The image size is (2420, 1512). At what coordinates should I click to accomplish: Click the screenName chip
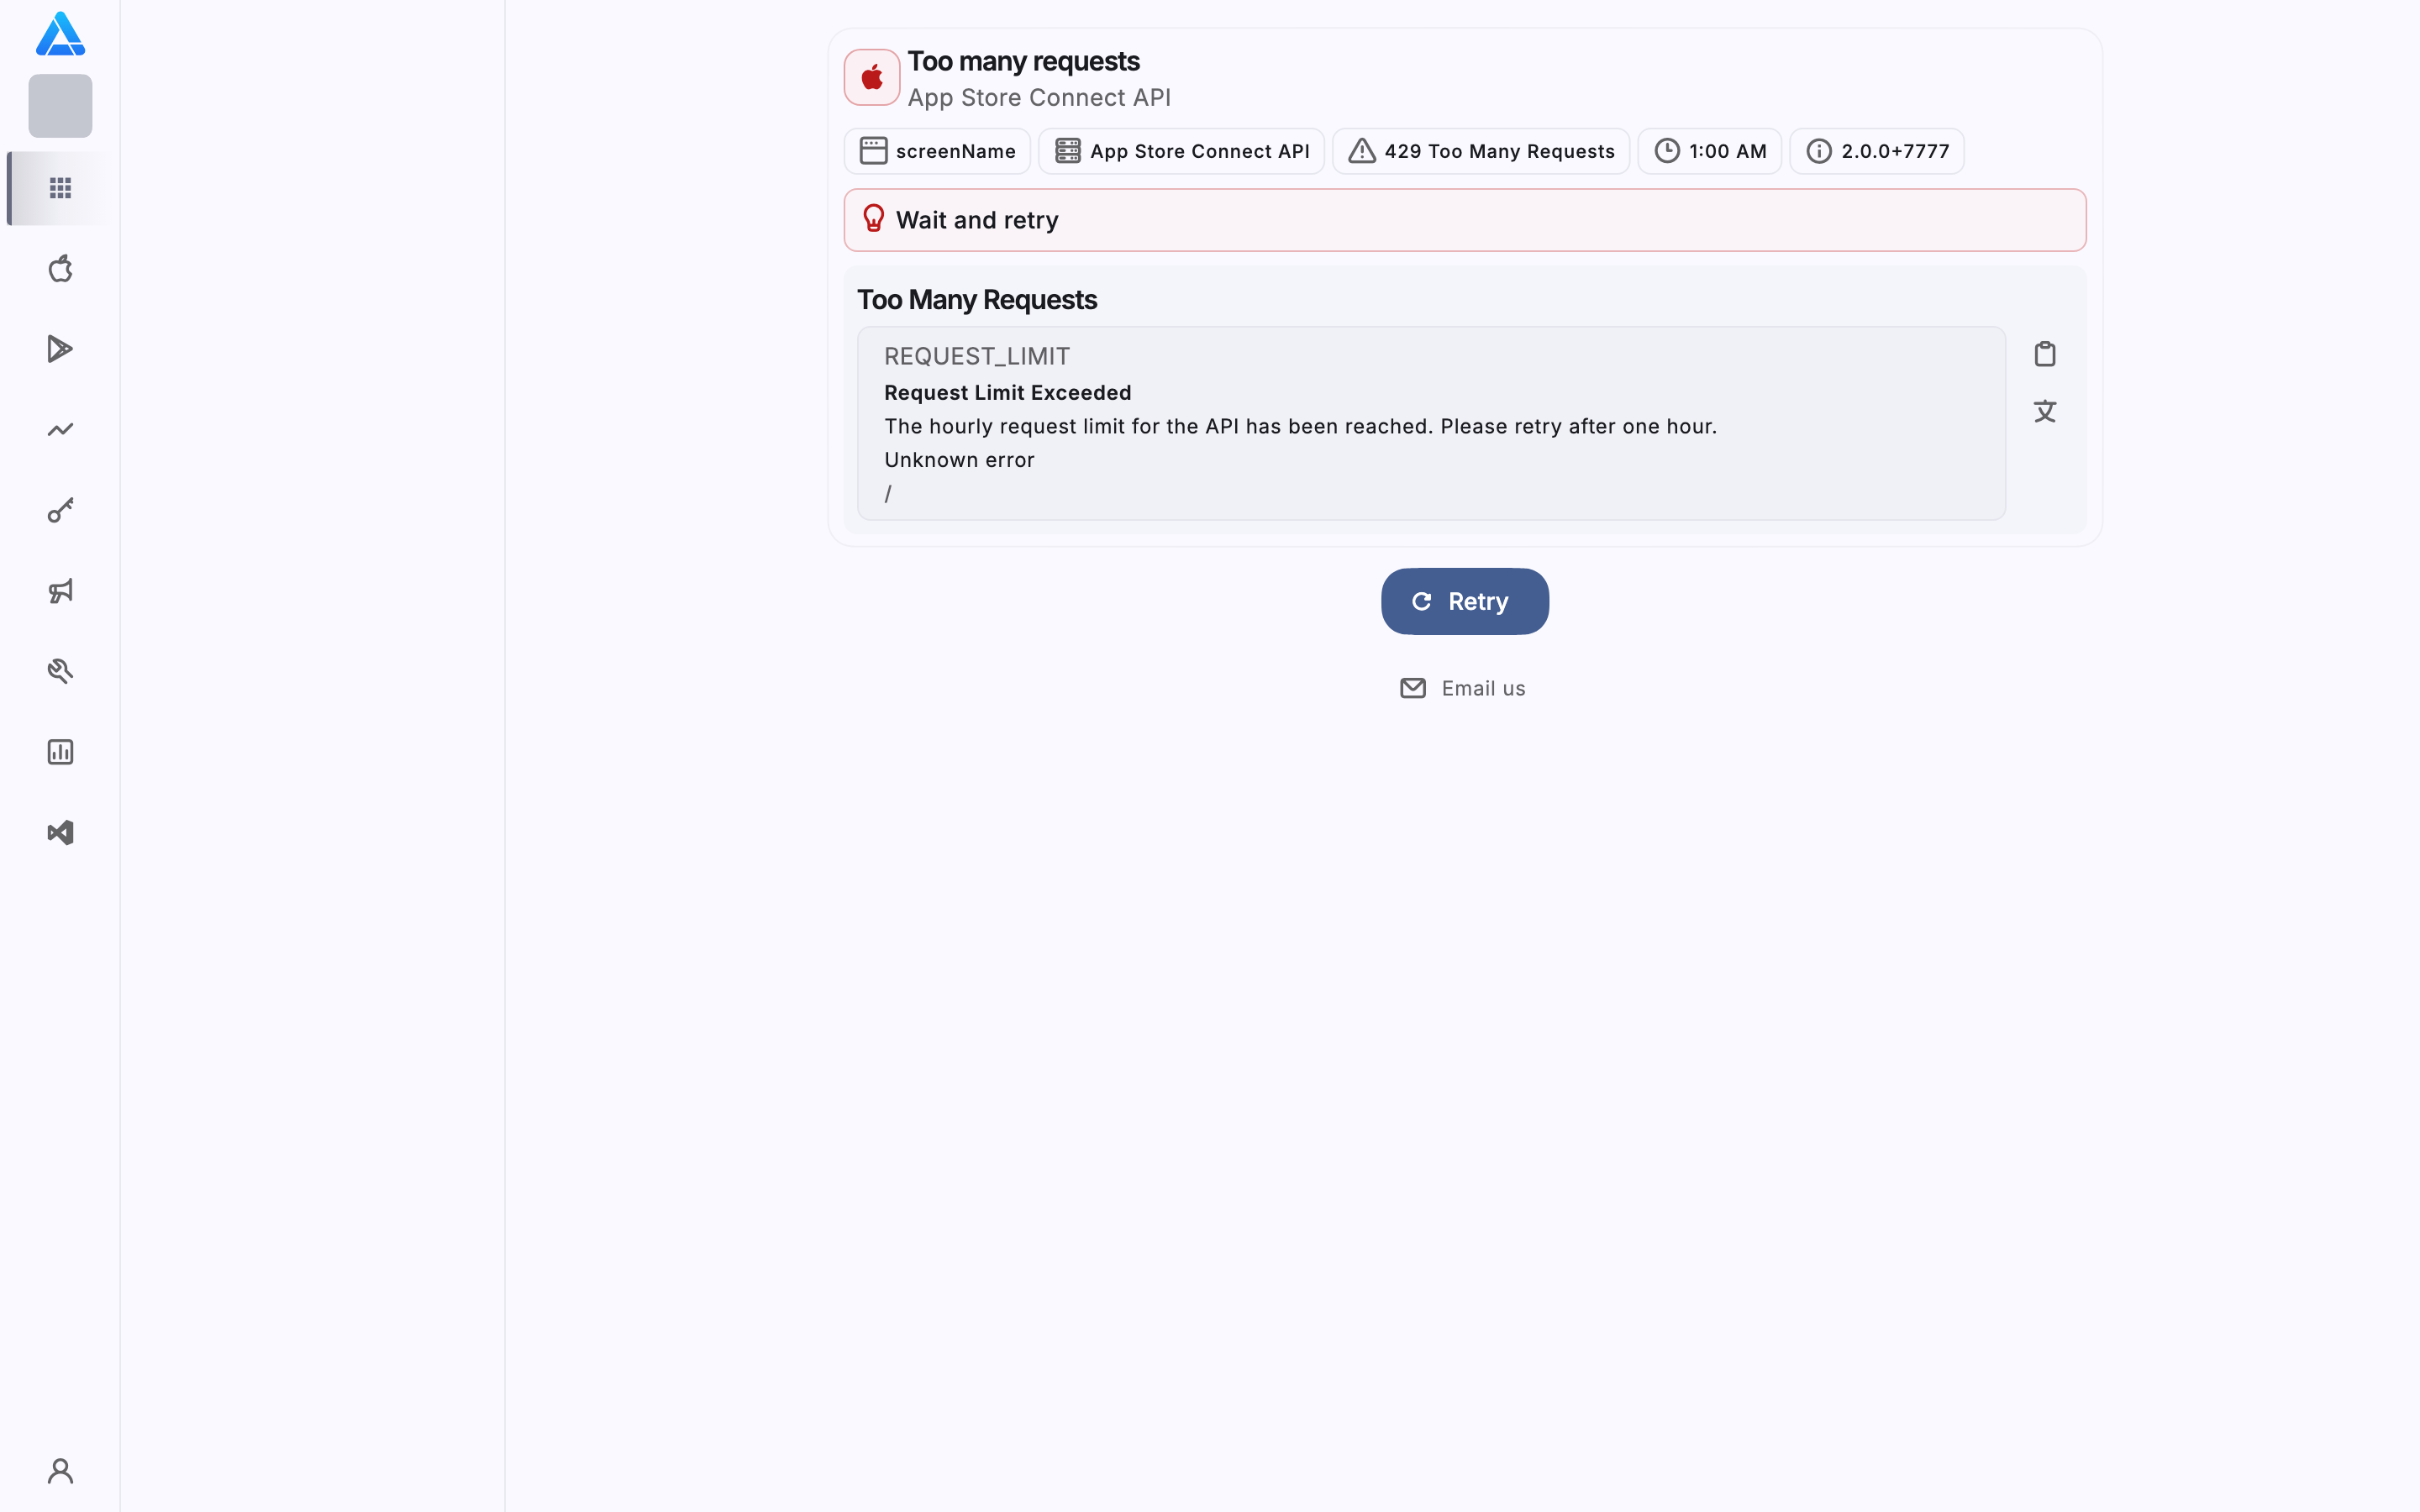[937, 151]
